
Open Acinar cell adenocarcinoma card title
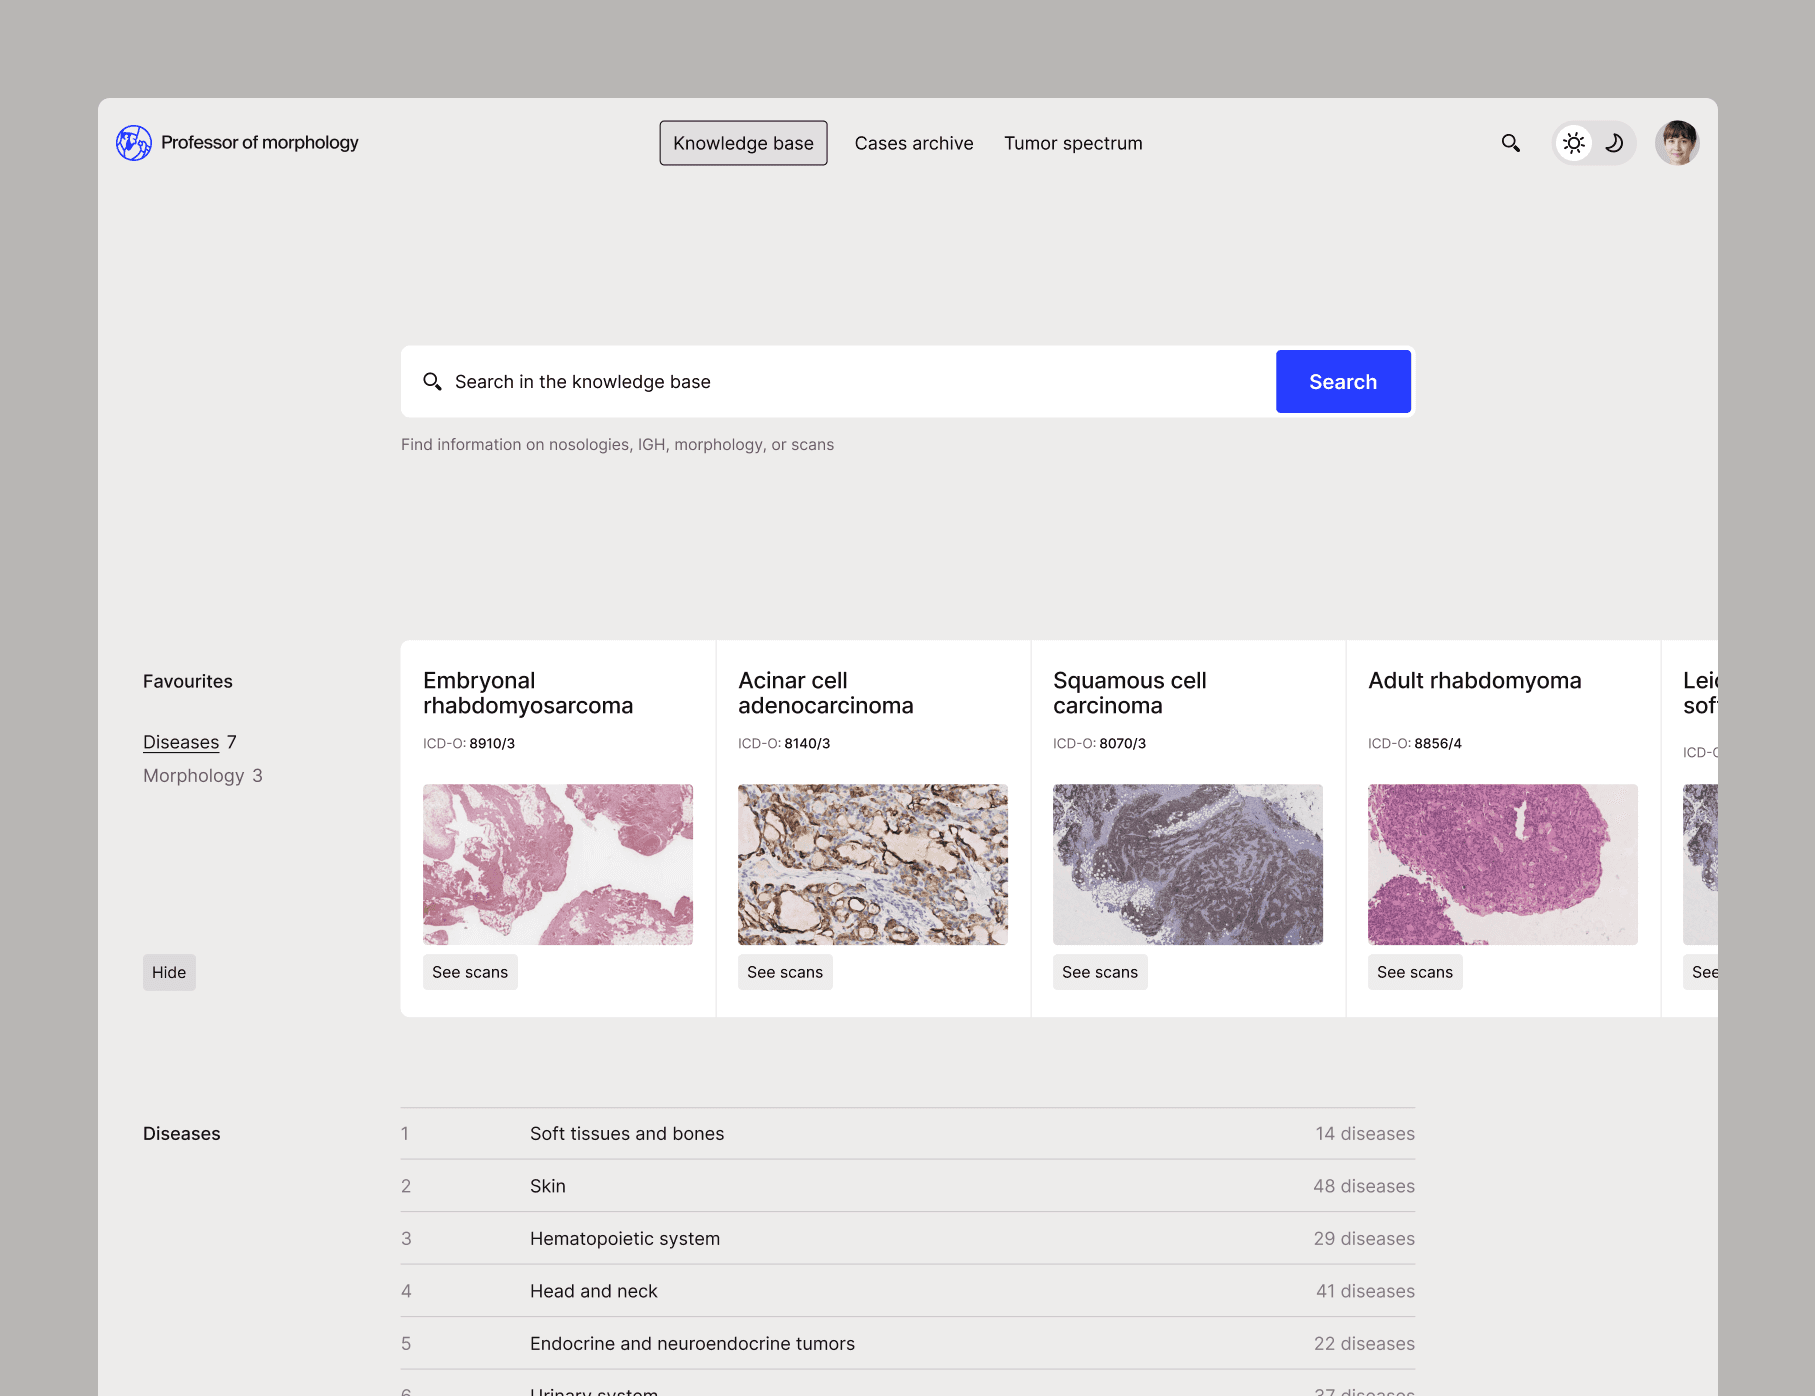[x=826, y=693]
